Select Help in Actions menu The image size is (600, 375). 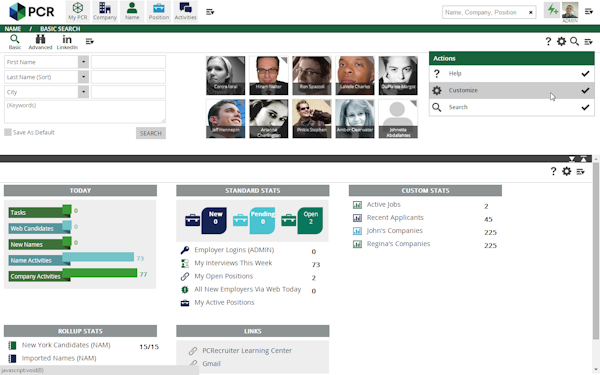coord(512,73)
